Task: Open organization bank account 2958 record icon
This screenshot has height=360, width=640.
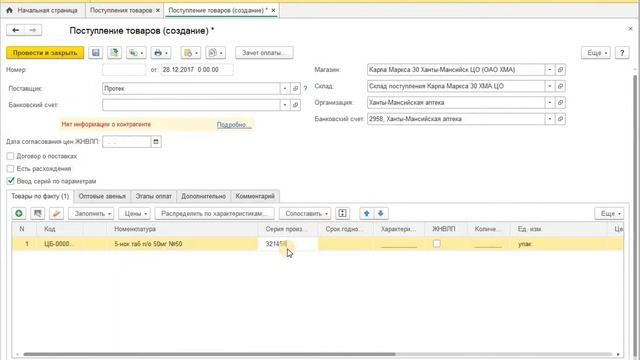Action: 560,119
